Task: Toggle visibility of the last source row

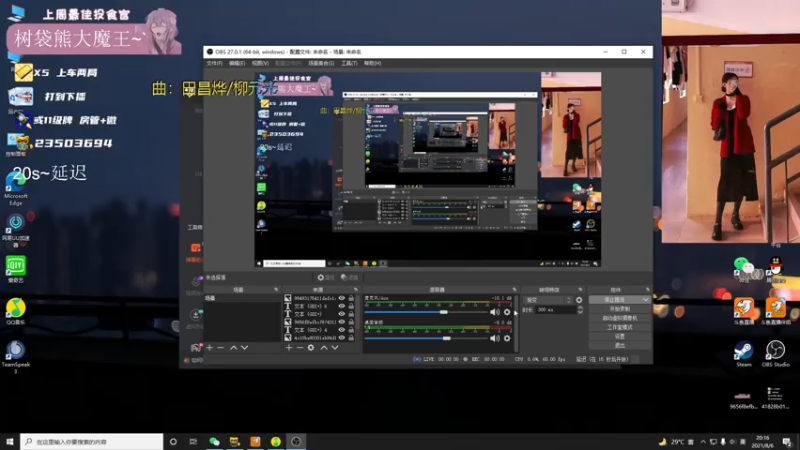Action: [342, 338]
